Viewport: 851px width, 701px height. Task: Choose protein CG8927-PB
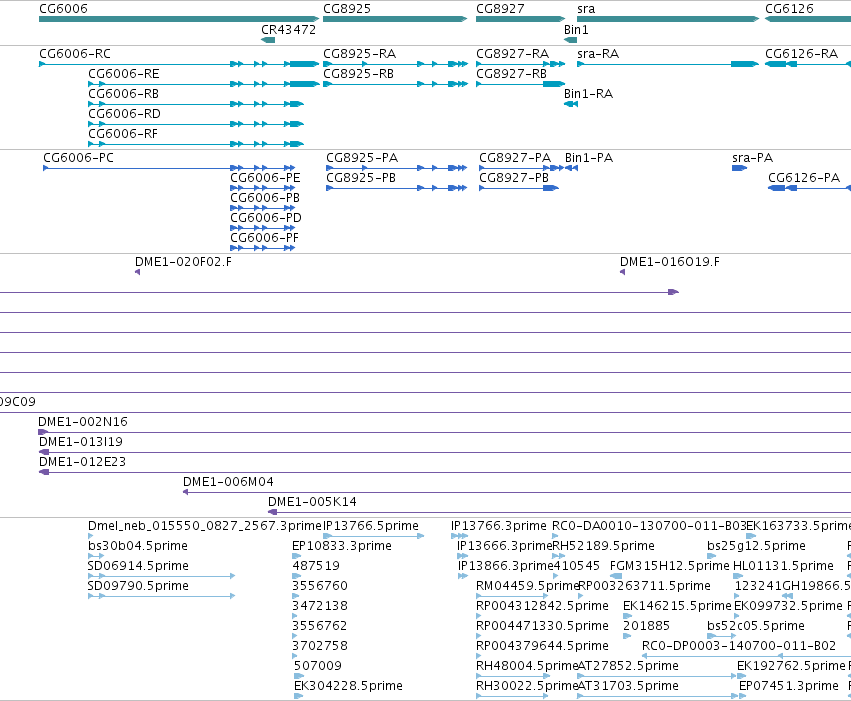(519, 188)
